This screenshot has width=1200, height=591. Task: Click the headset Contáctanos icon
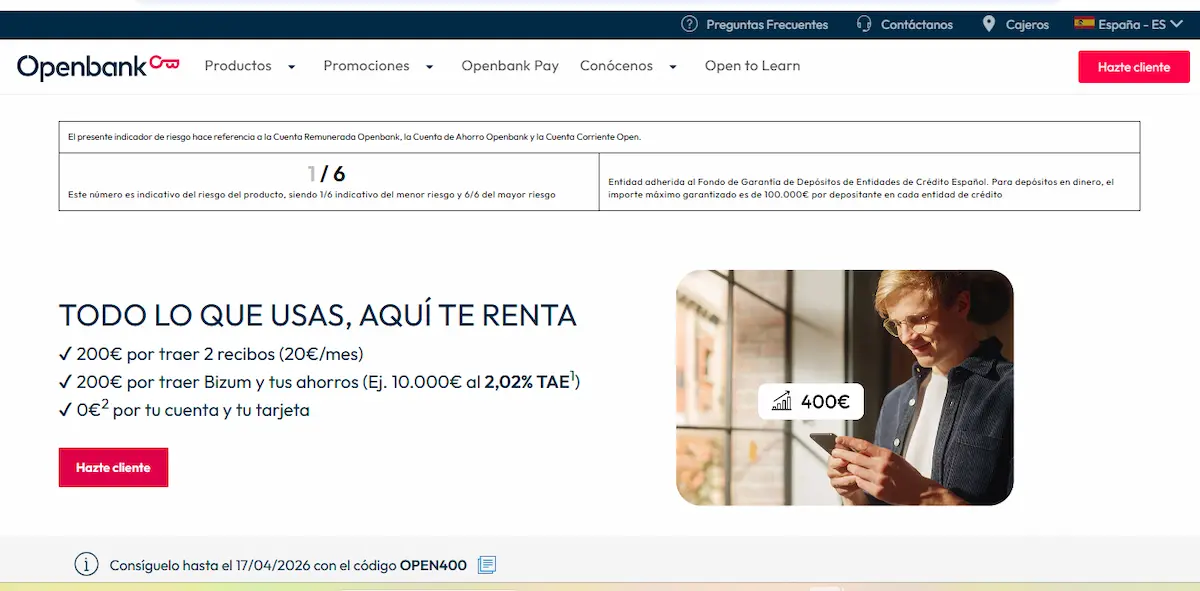[x=864, y=24]
